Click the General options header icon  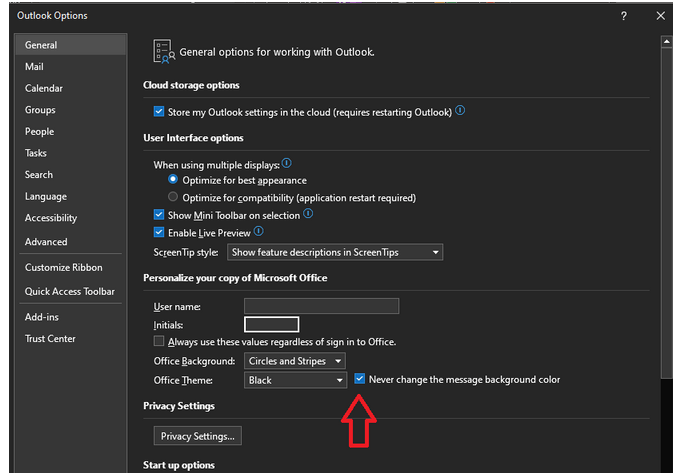pos(164,52)
